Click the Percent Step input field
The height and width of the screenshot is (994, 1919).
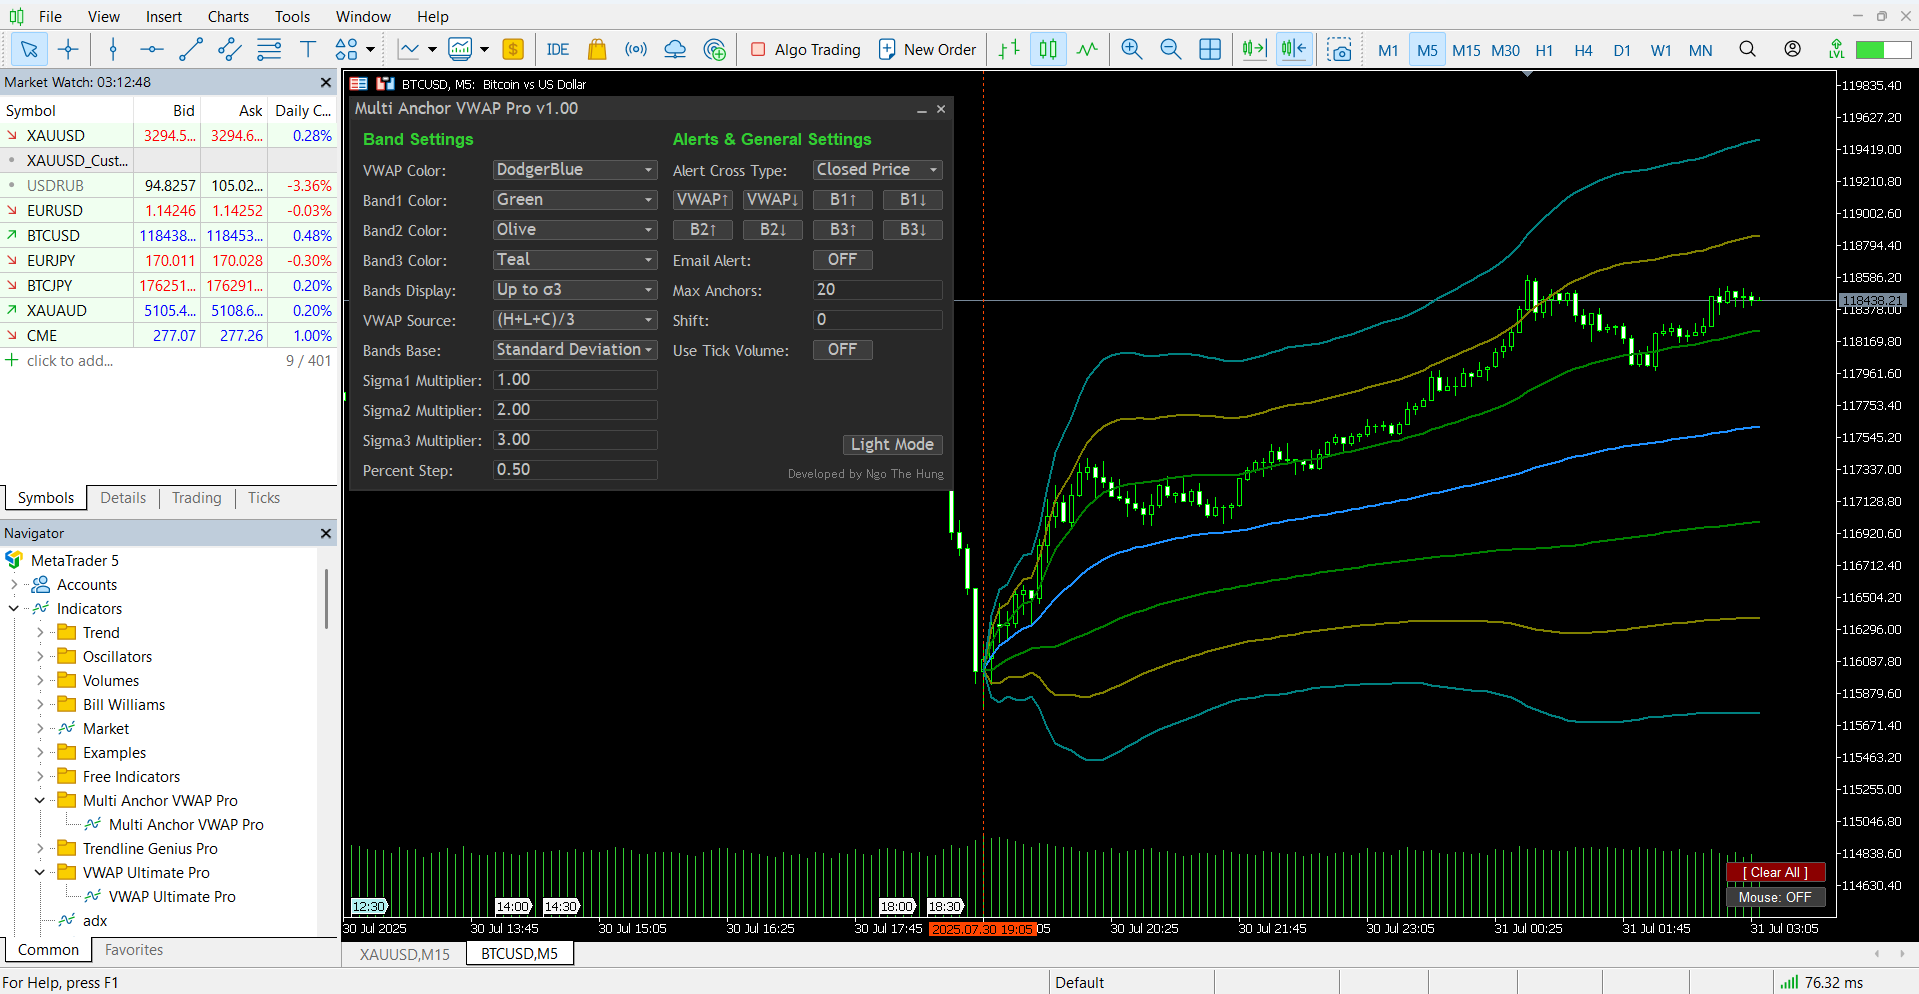click(575, 470)
